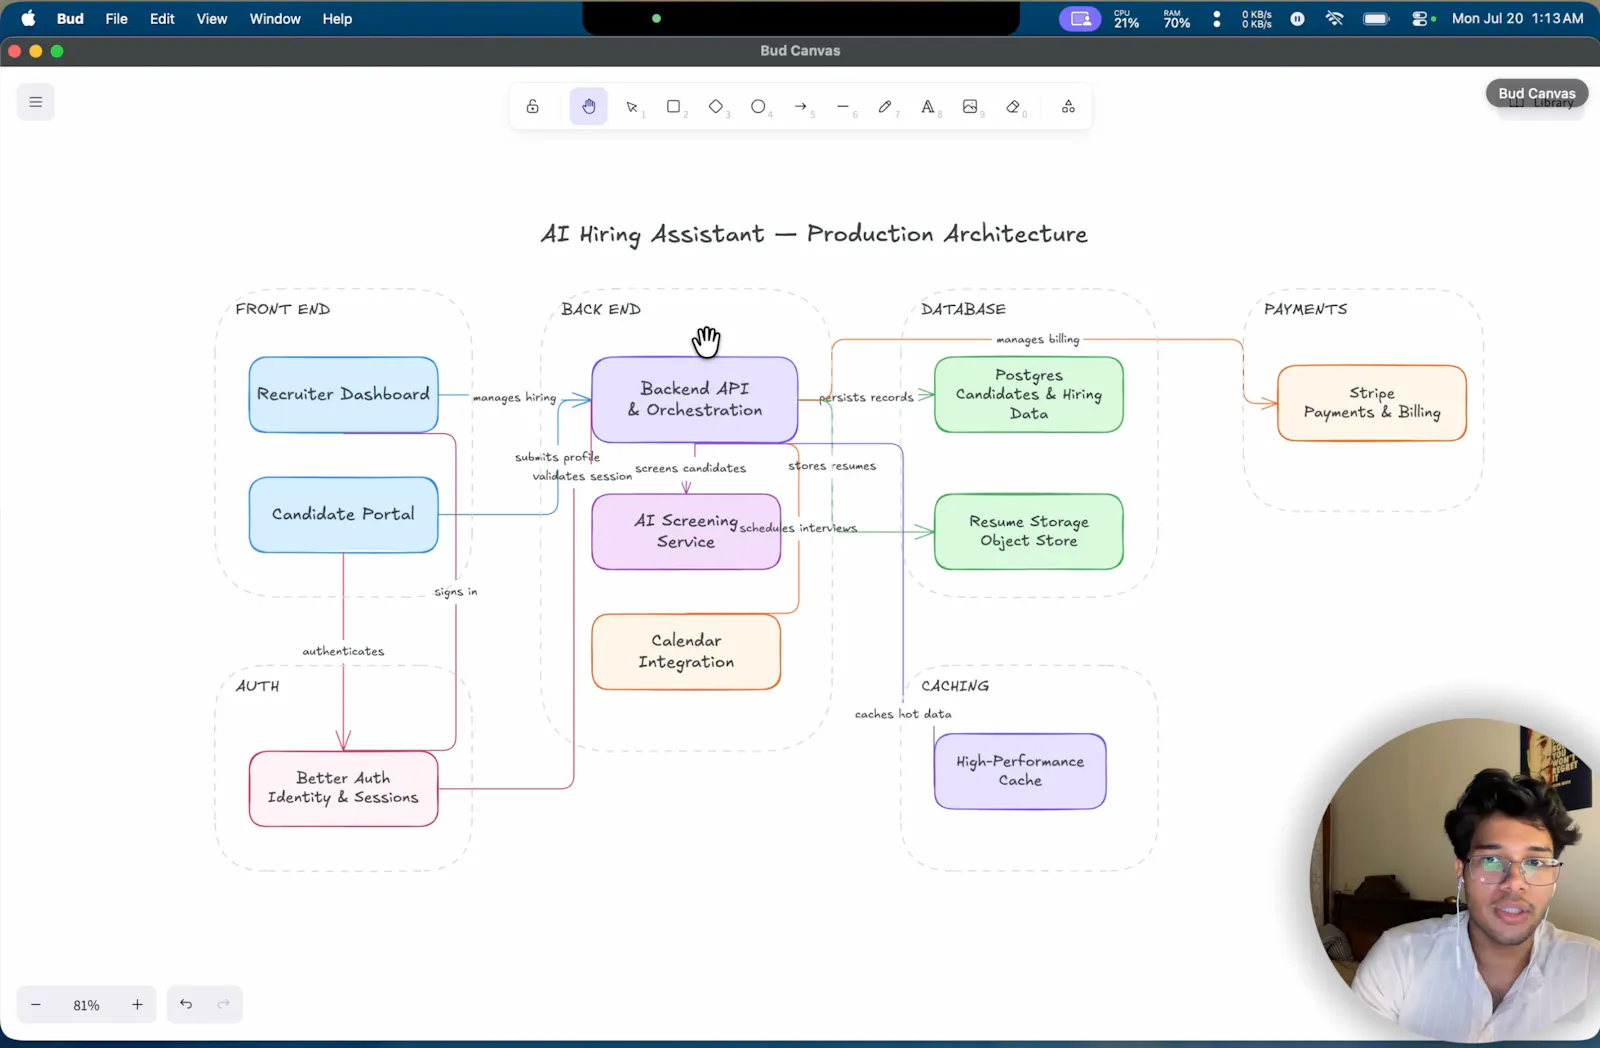Select the Line tool

[843, 107]
